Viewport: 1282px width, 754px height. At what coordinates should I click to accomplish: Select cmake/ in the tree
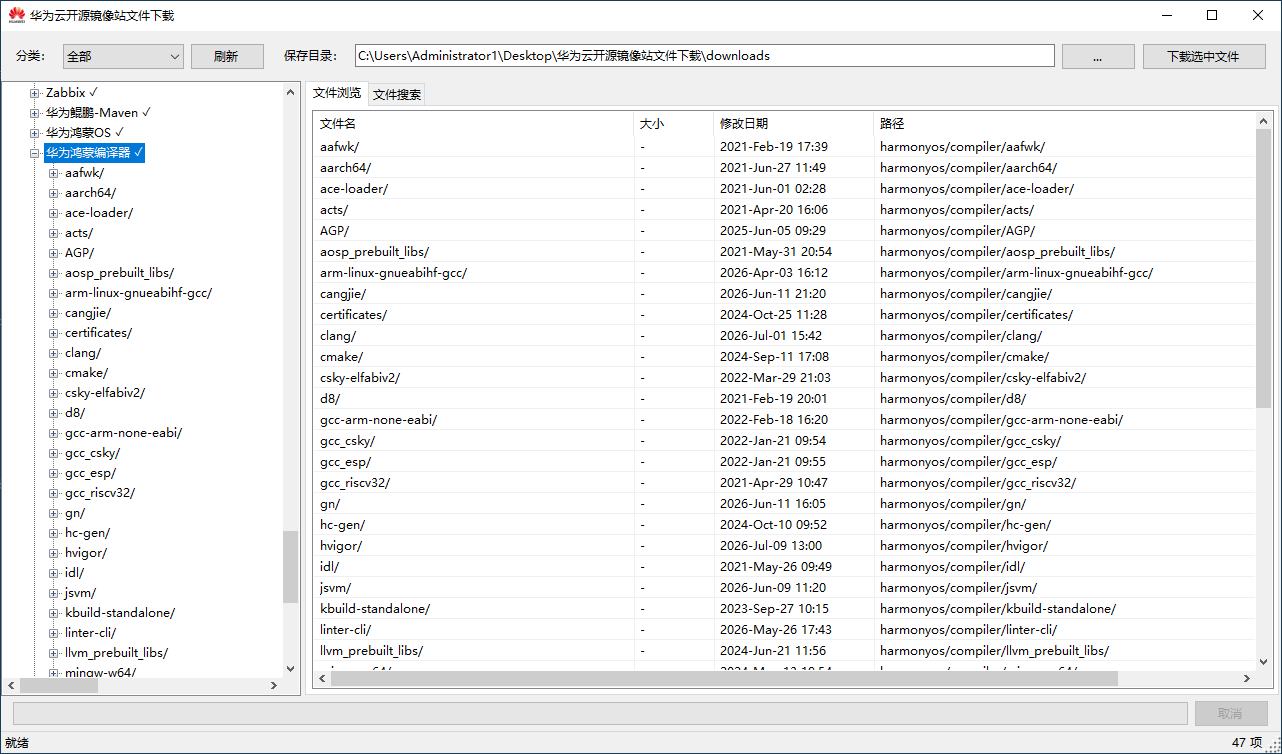pos(86,373)
